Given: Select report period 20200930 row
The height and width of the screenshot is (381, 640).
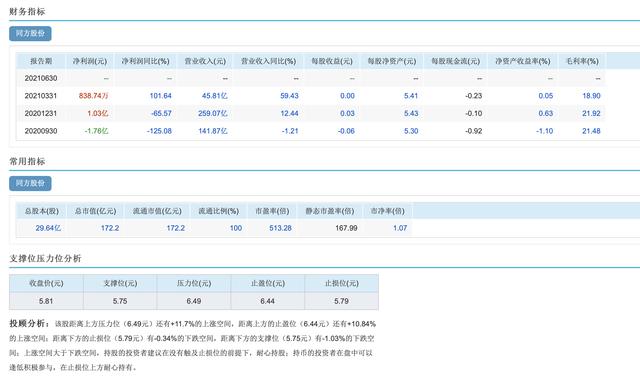Looking at the screenshot, I should coord(311,131).
